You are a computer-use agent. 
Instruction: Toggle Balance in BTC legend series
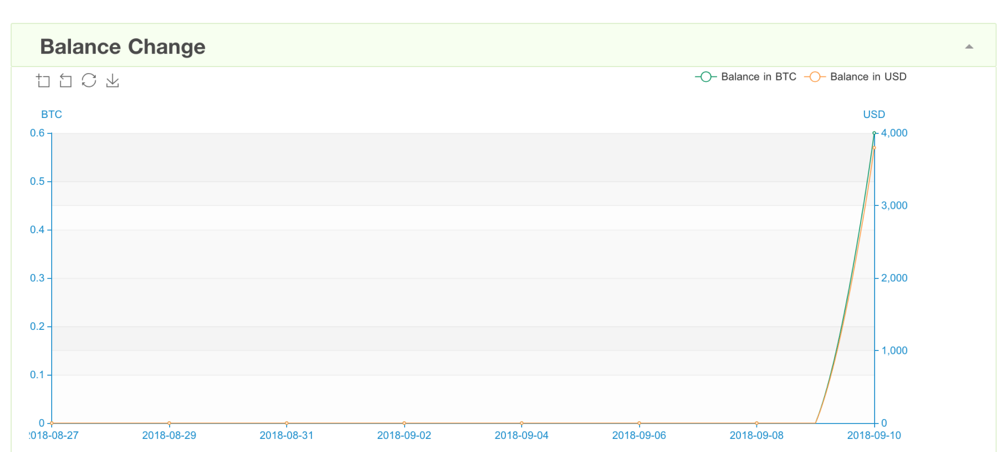pos(745,77)
